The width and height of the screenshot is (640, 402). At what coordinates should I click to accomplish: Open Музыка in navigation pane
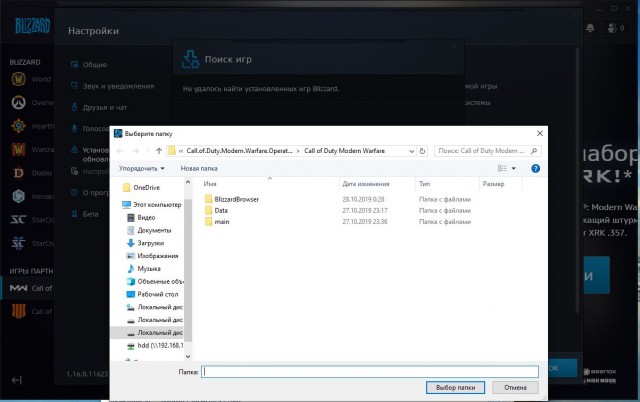pos(144,269)
